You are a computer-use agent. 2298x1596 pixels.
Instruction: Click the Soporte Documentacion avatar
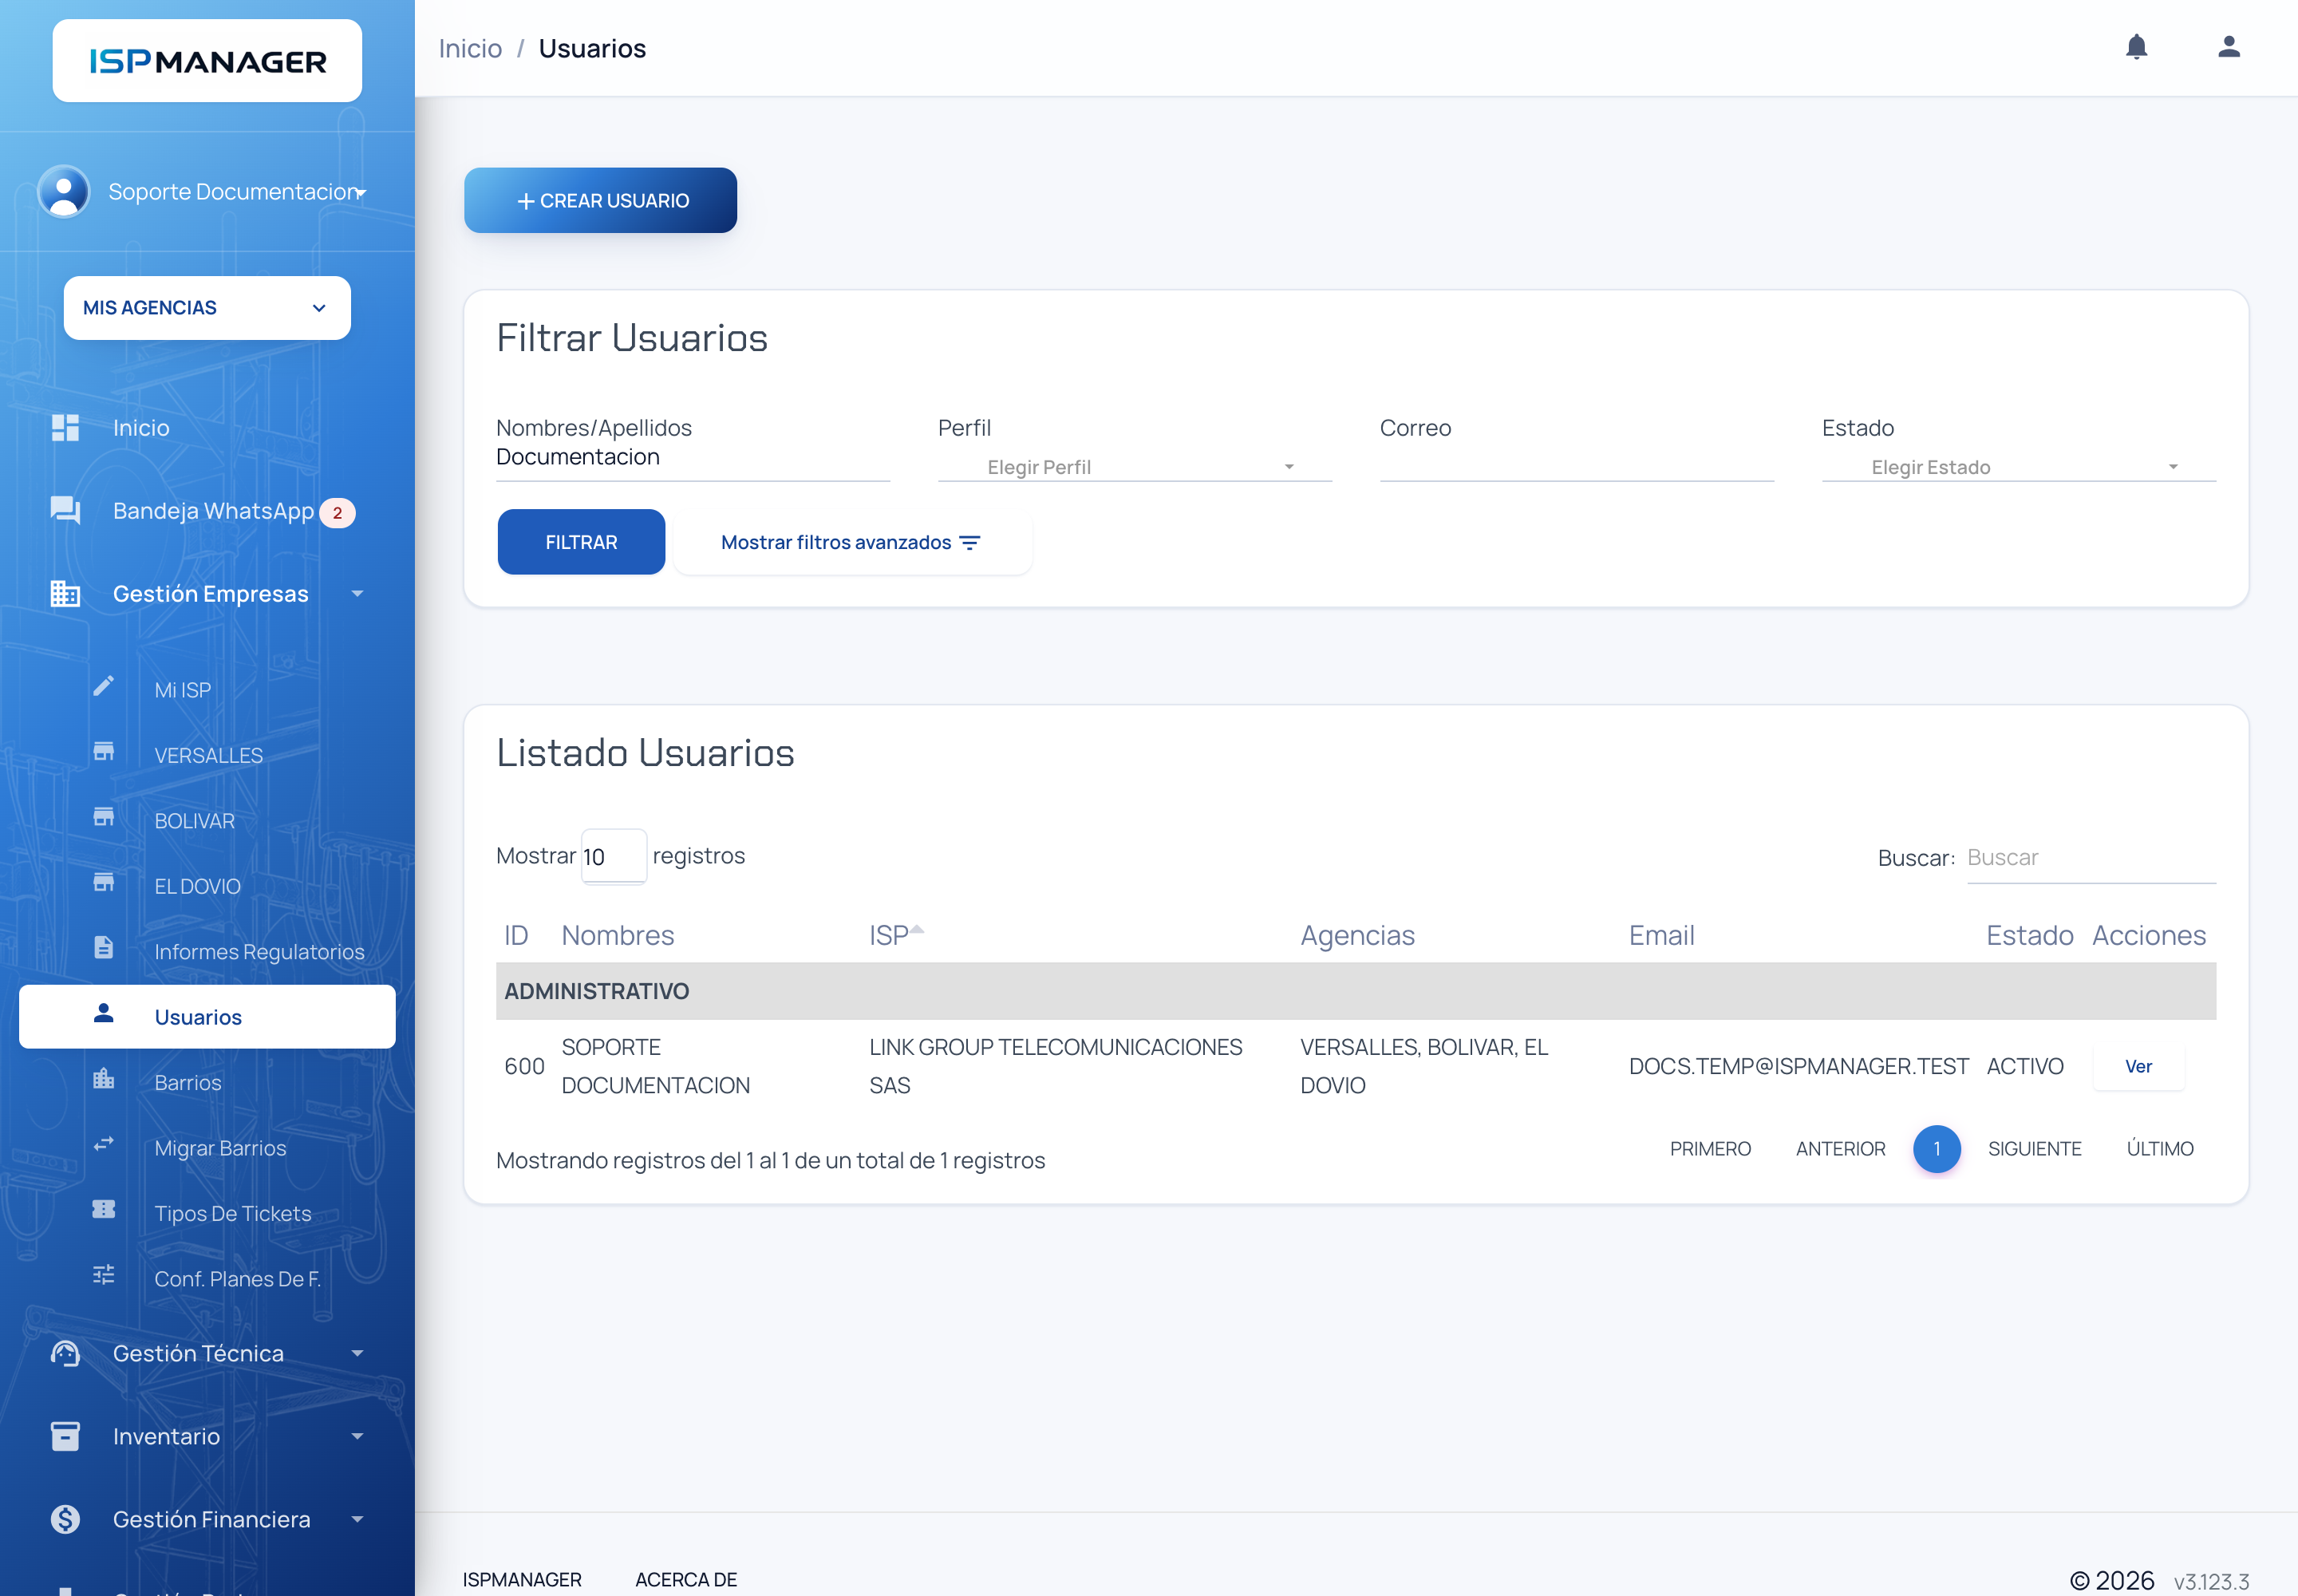click(x=64, y=191)
